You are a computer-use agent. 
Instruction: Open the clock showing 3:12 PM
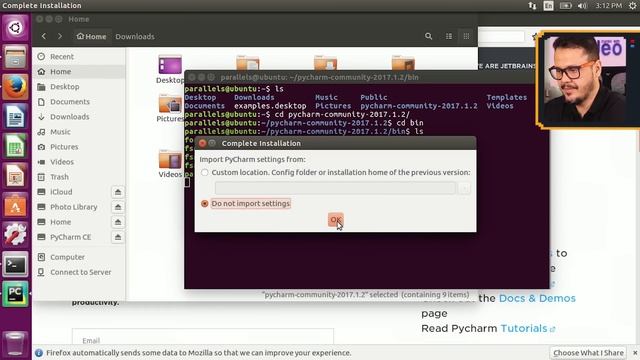coord(608,6)
